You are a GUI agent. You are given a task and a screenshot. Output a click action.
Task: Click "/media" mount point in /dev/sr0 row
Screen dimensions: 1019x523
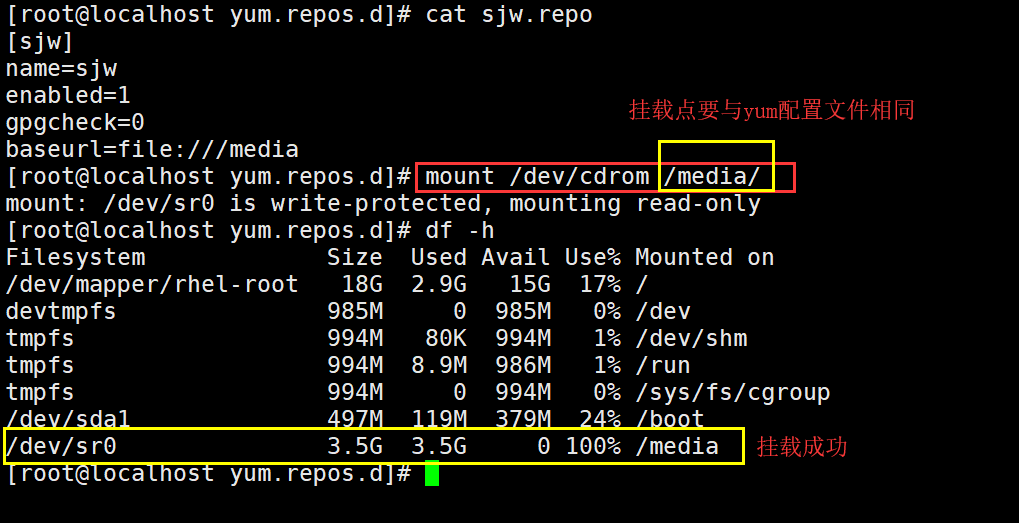tap(677, 446)
